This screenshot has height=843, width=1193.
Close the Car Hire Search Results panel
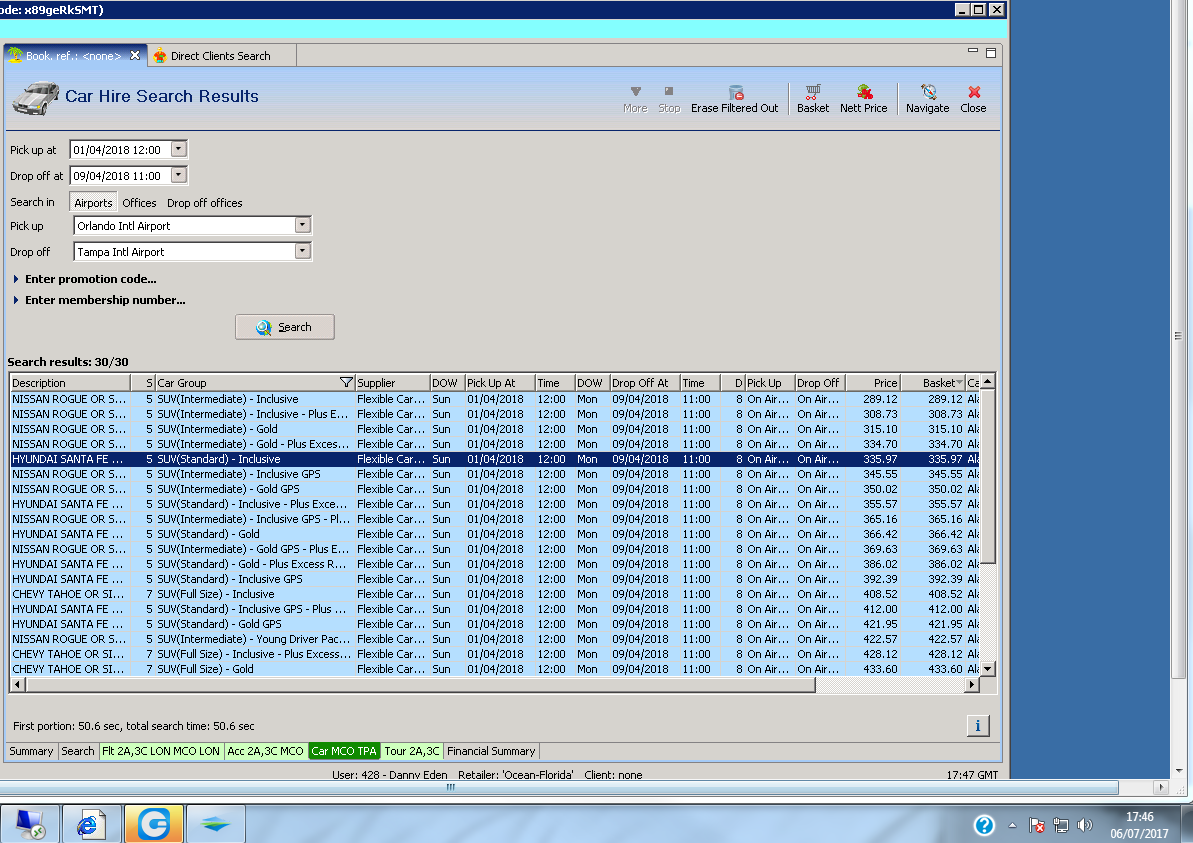[973, 100]
